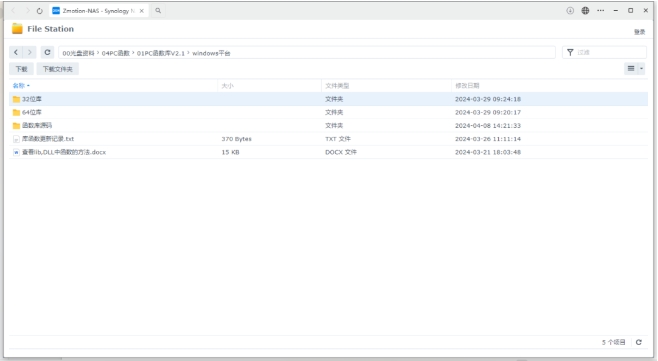The width and height of the screenshot is (658, 361).
Task: Go to 04PC函数 in the breadcrumb path
Action: [x=115, y=53]
